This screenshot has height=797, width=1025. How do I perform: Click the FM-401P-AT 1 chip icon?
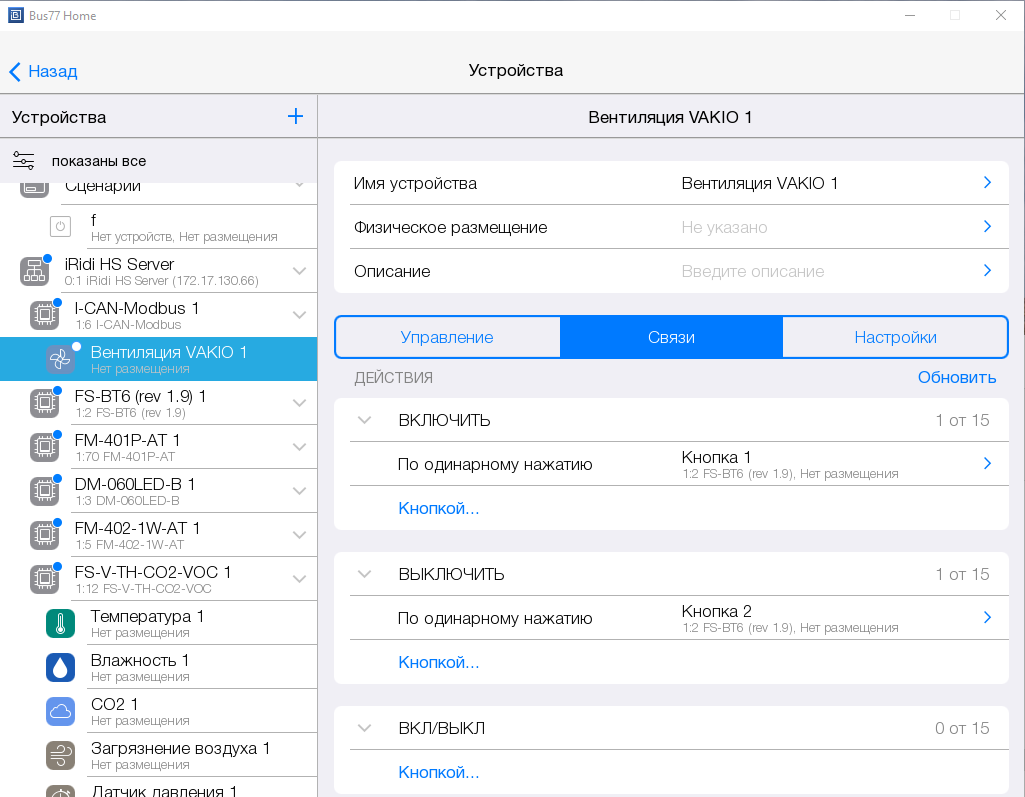(44, 447)
